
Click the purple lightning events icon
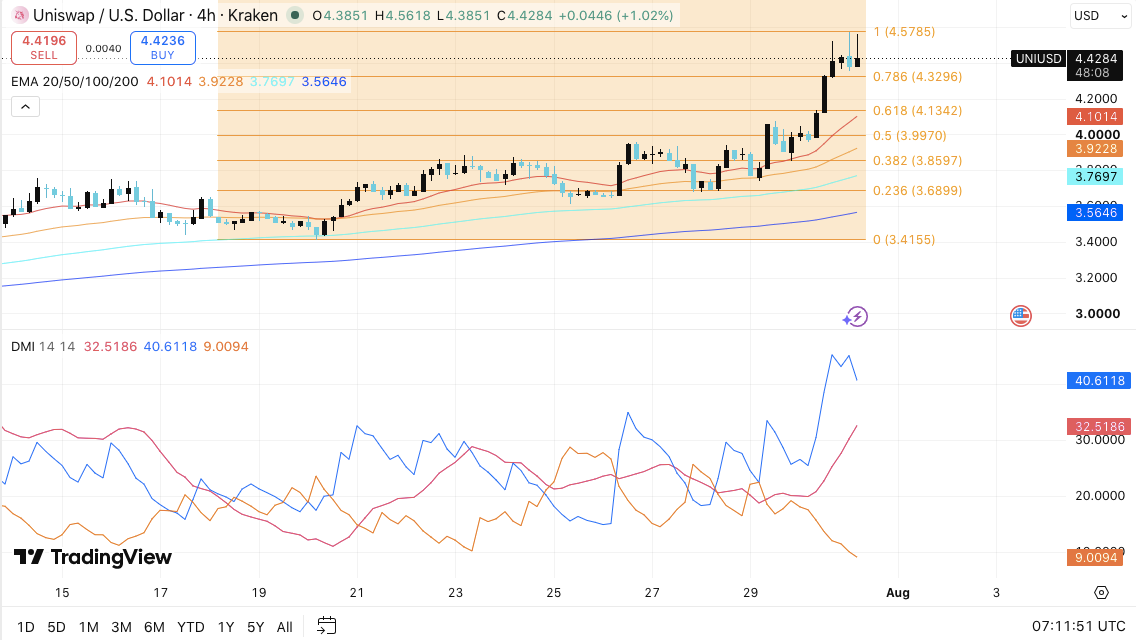856,317
